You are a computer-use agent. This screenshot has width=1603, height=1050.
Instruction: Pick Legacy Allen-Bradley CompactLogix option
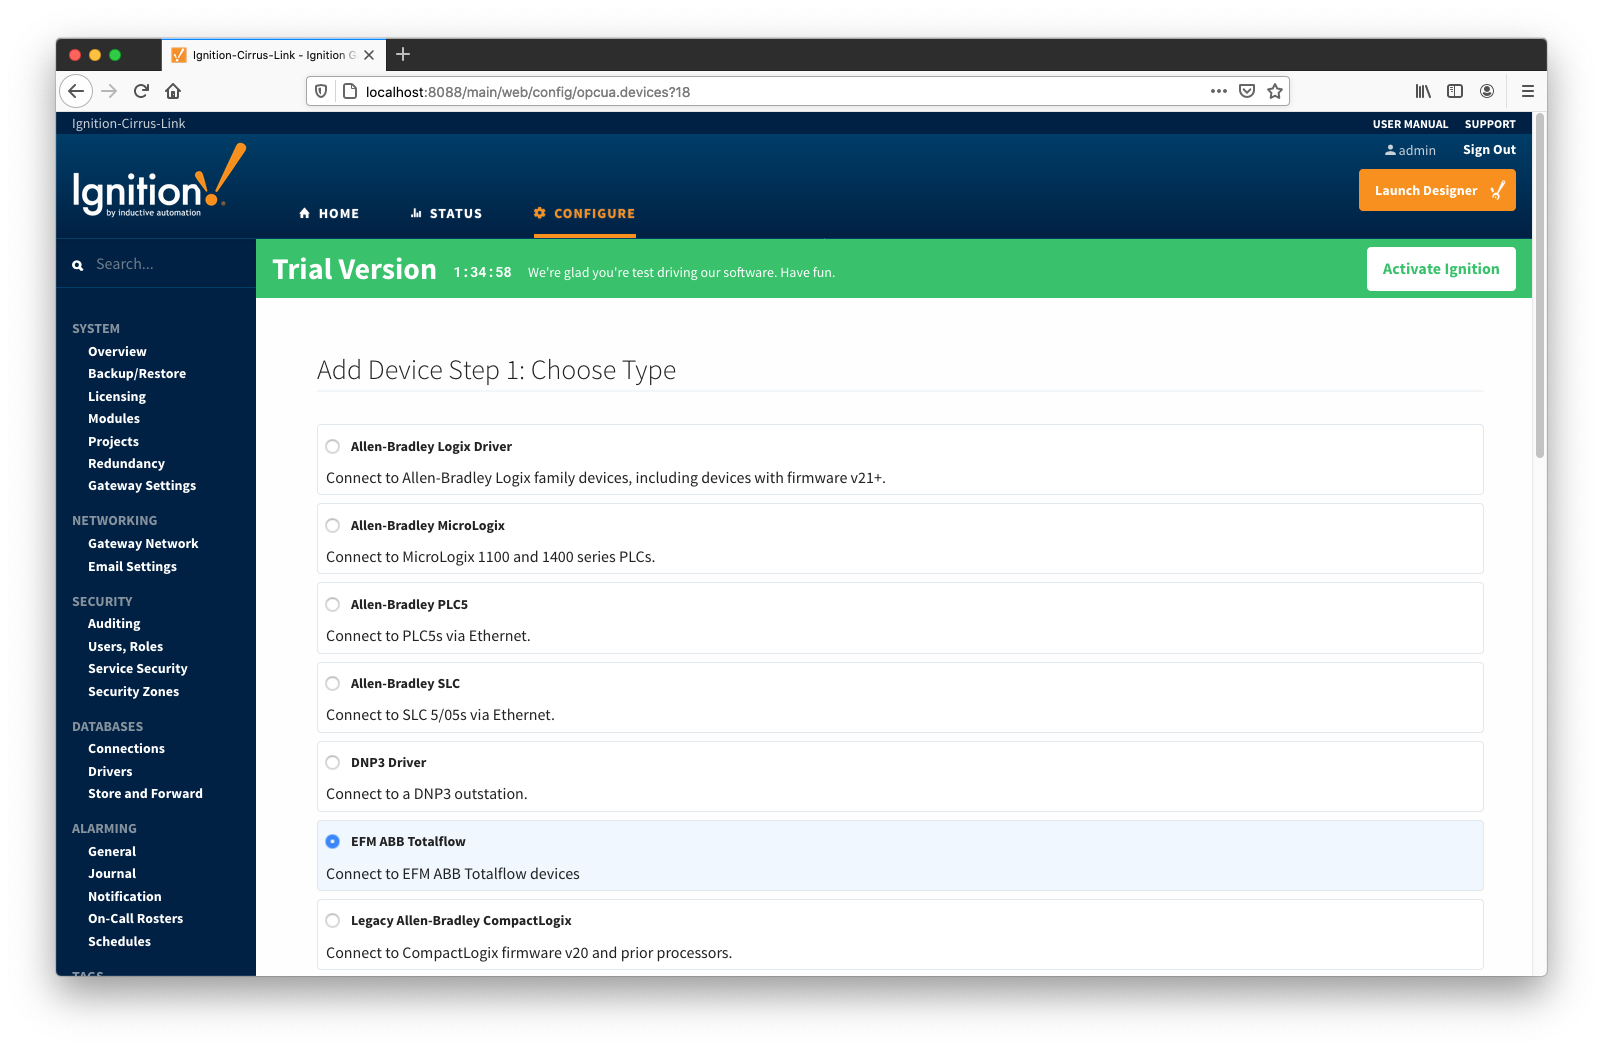pyautogui.click(x=333, y=921)
